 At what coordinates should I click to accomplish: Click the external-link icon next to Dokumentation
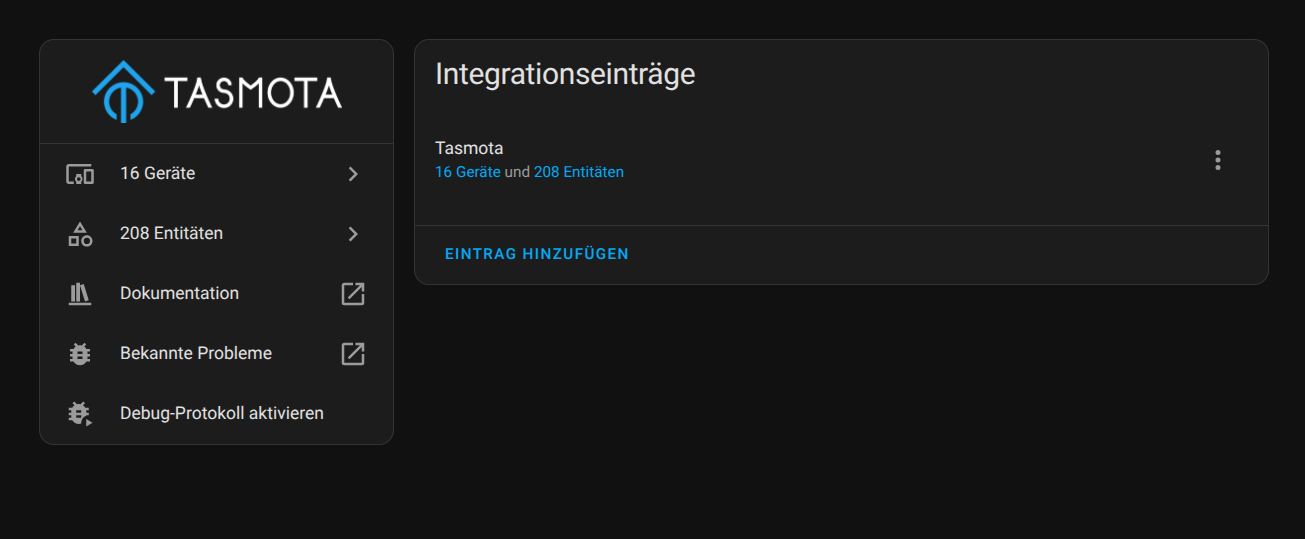point(353,294)
